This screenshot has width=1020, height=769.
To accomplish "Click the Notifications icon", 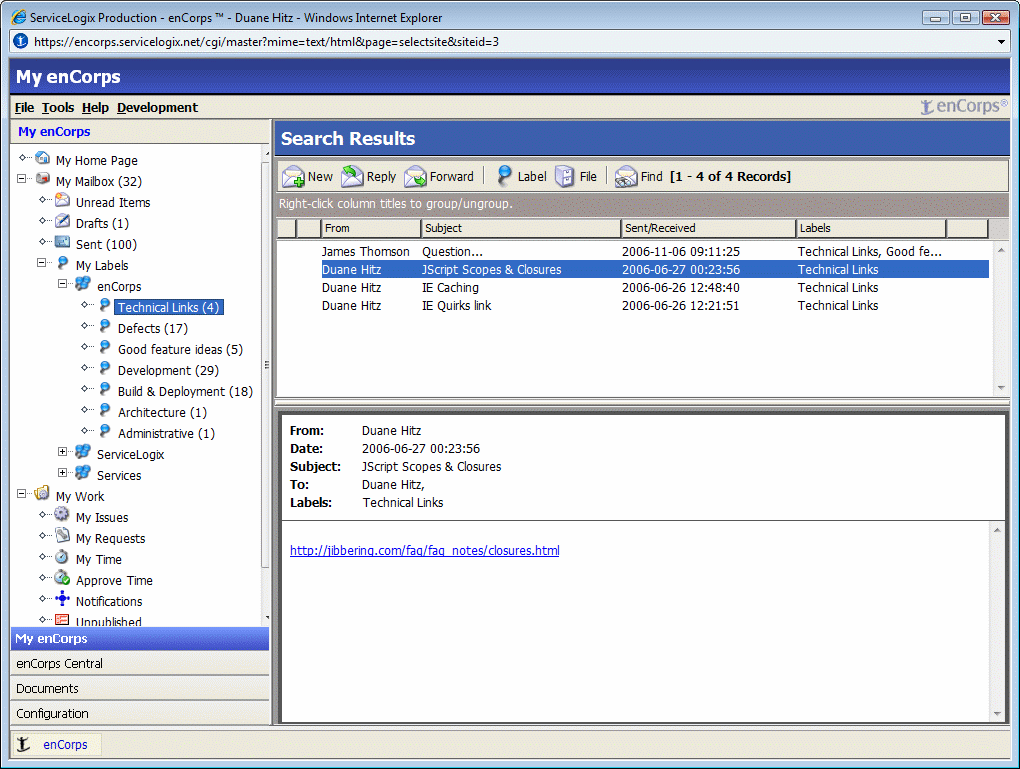I will (x=62, y=599).
